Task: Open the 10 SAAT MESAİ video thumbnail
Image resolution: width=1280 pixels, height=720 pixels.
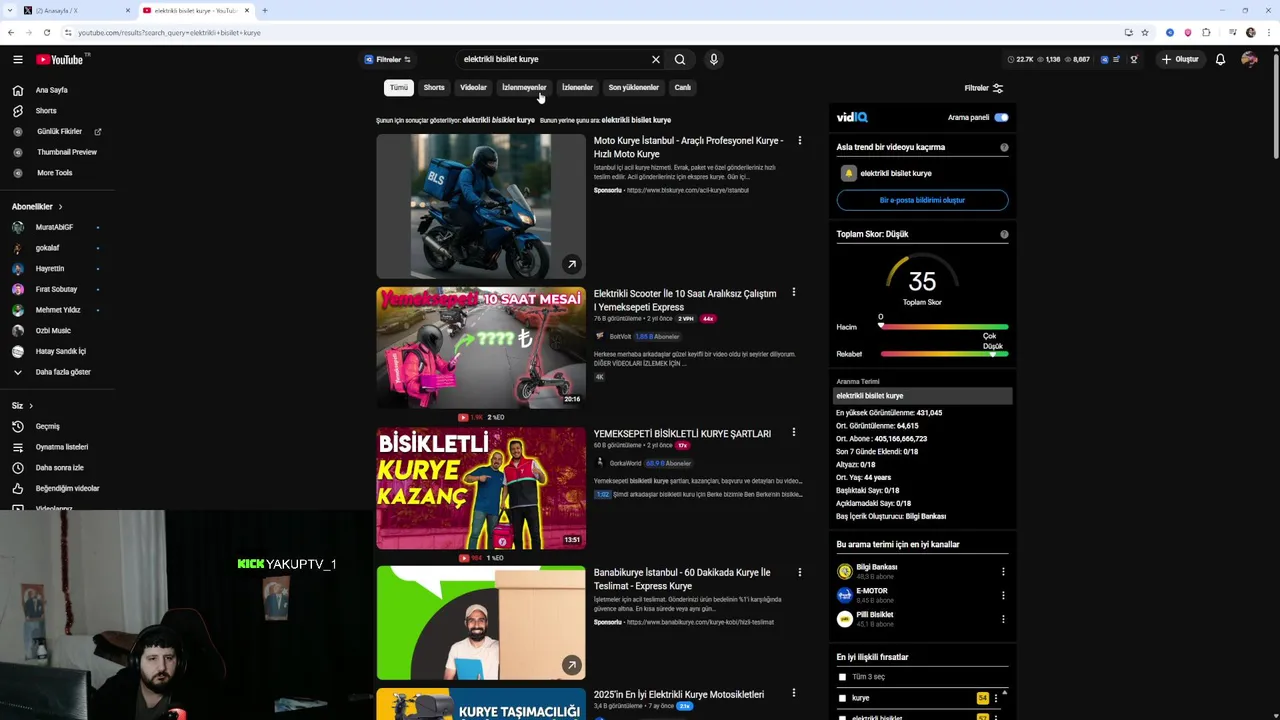Action: (x=481, y=347)
